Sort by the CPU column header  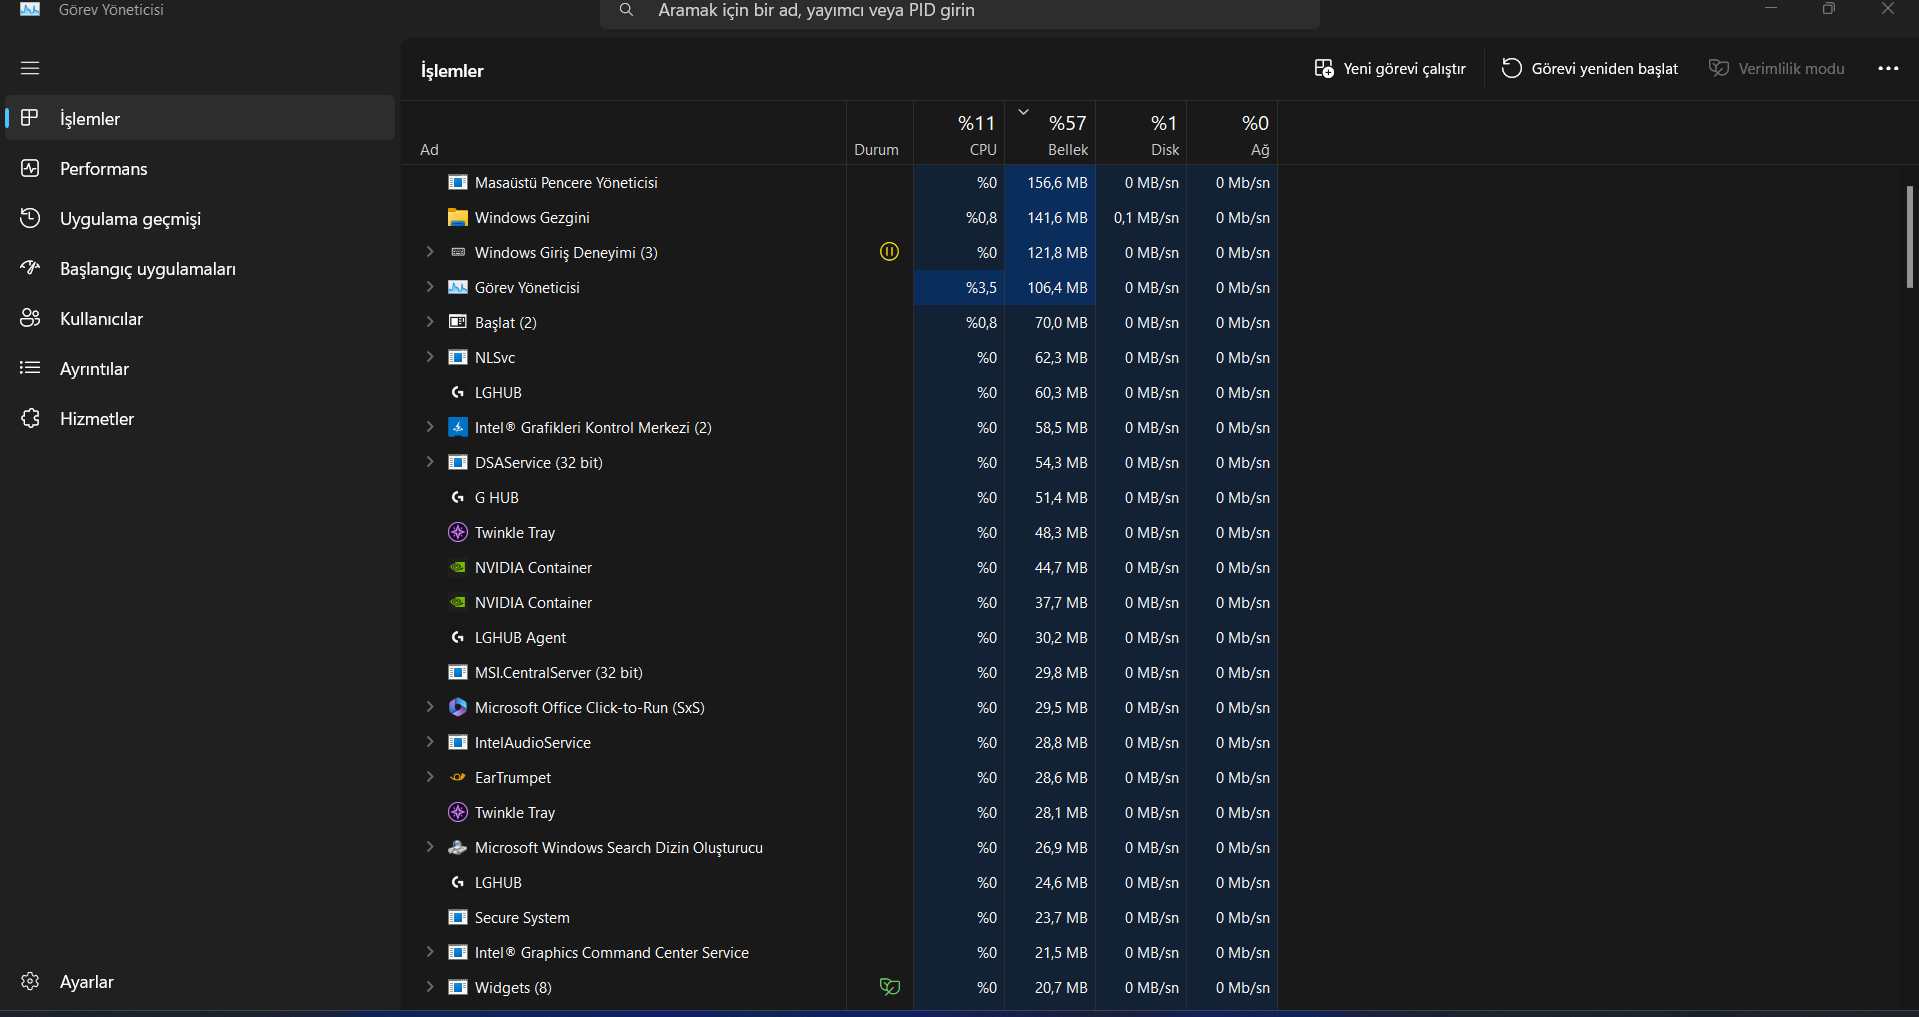coord(959,134)
